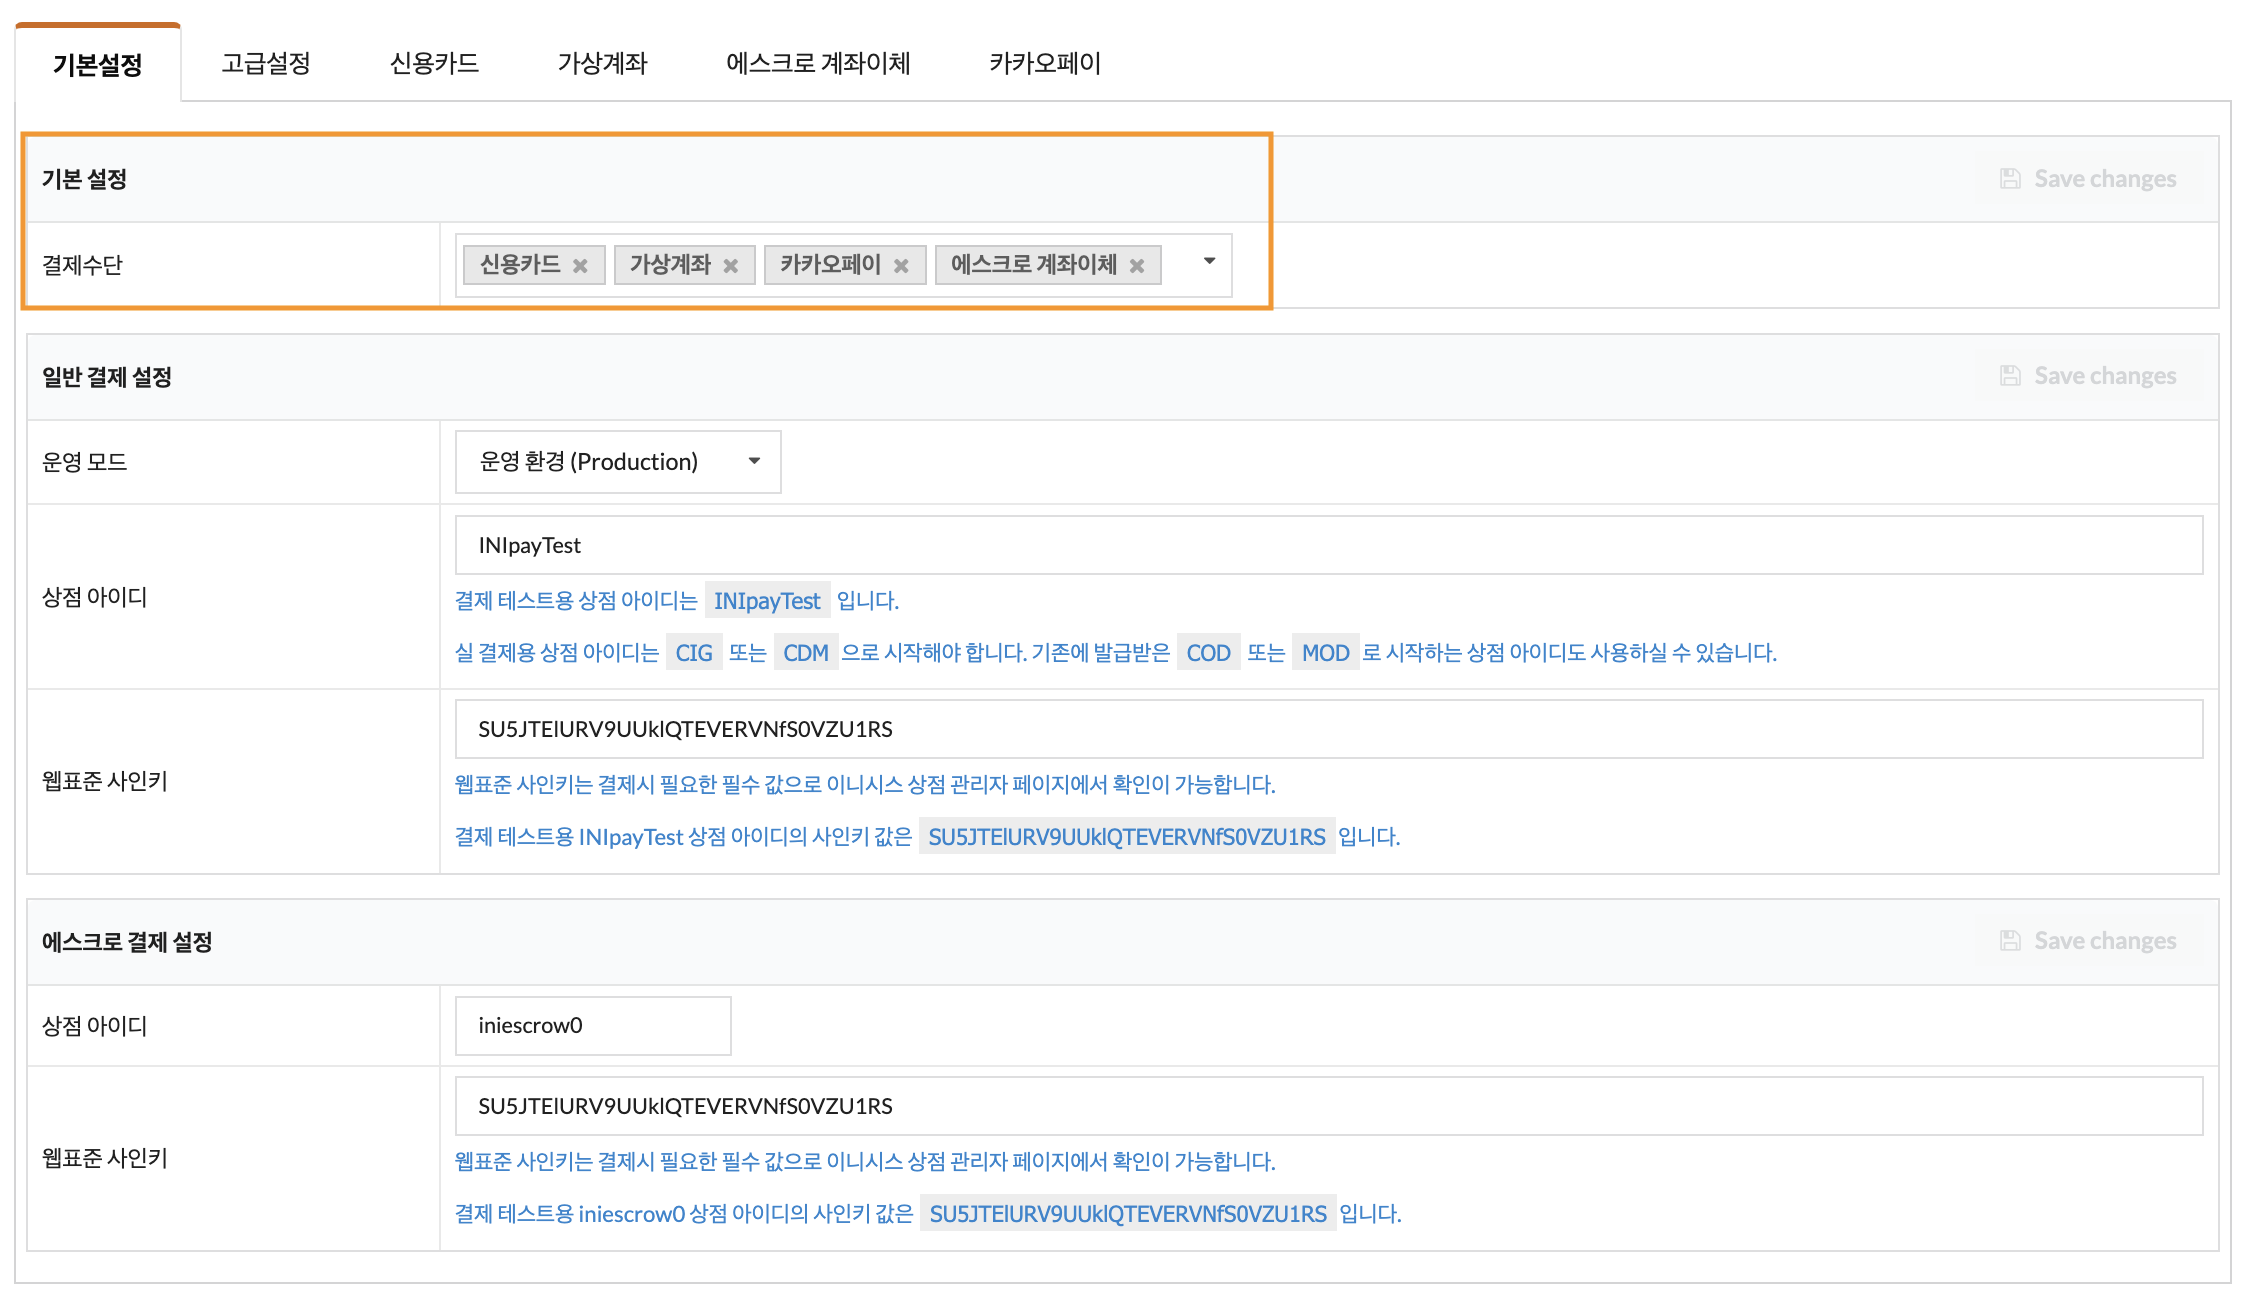Open the 운영 모드 Production dropdown
This screenshot has width=2246, height=1298.
coord(617,462)
